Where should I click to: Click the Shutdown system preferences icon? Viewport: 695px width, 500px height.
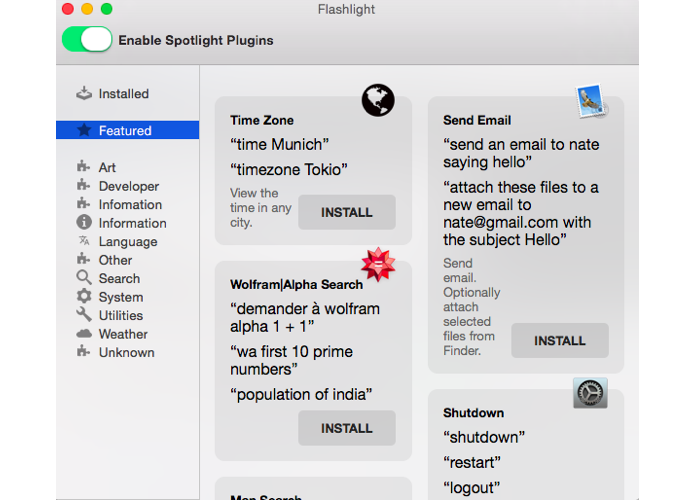pos(590,393)
